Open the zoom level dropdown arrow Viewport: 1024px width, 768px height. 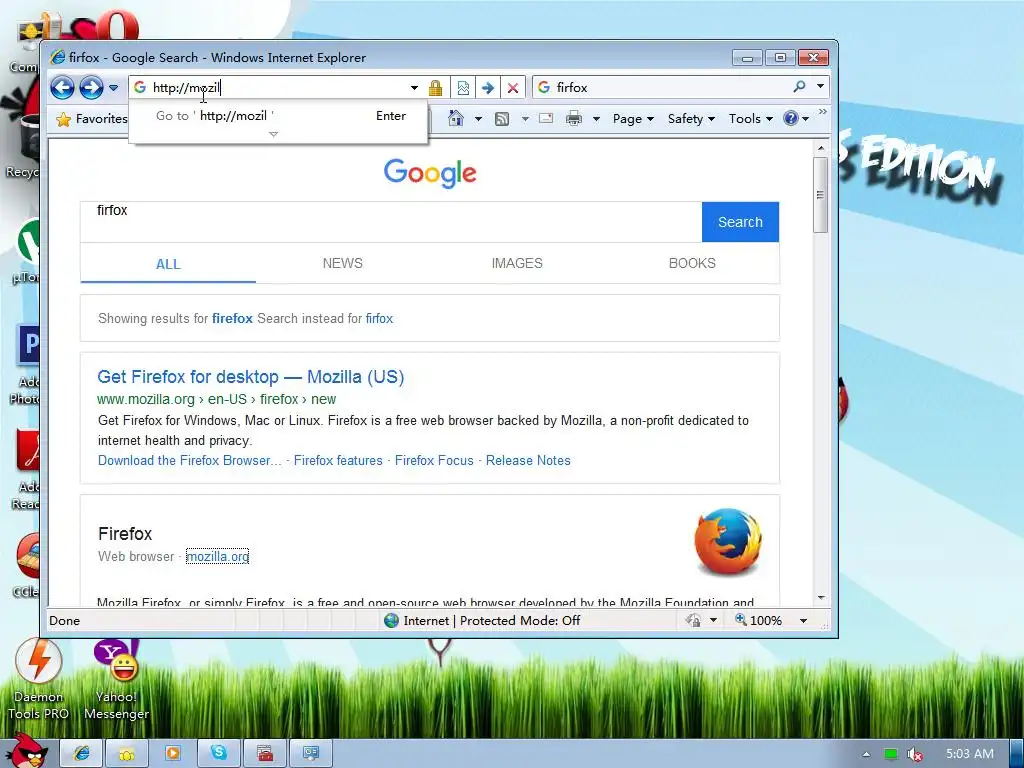coord(803,620)
